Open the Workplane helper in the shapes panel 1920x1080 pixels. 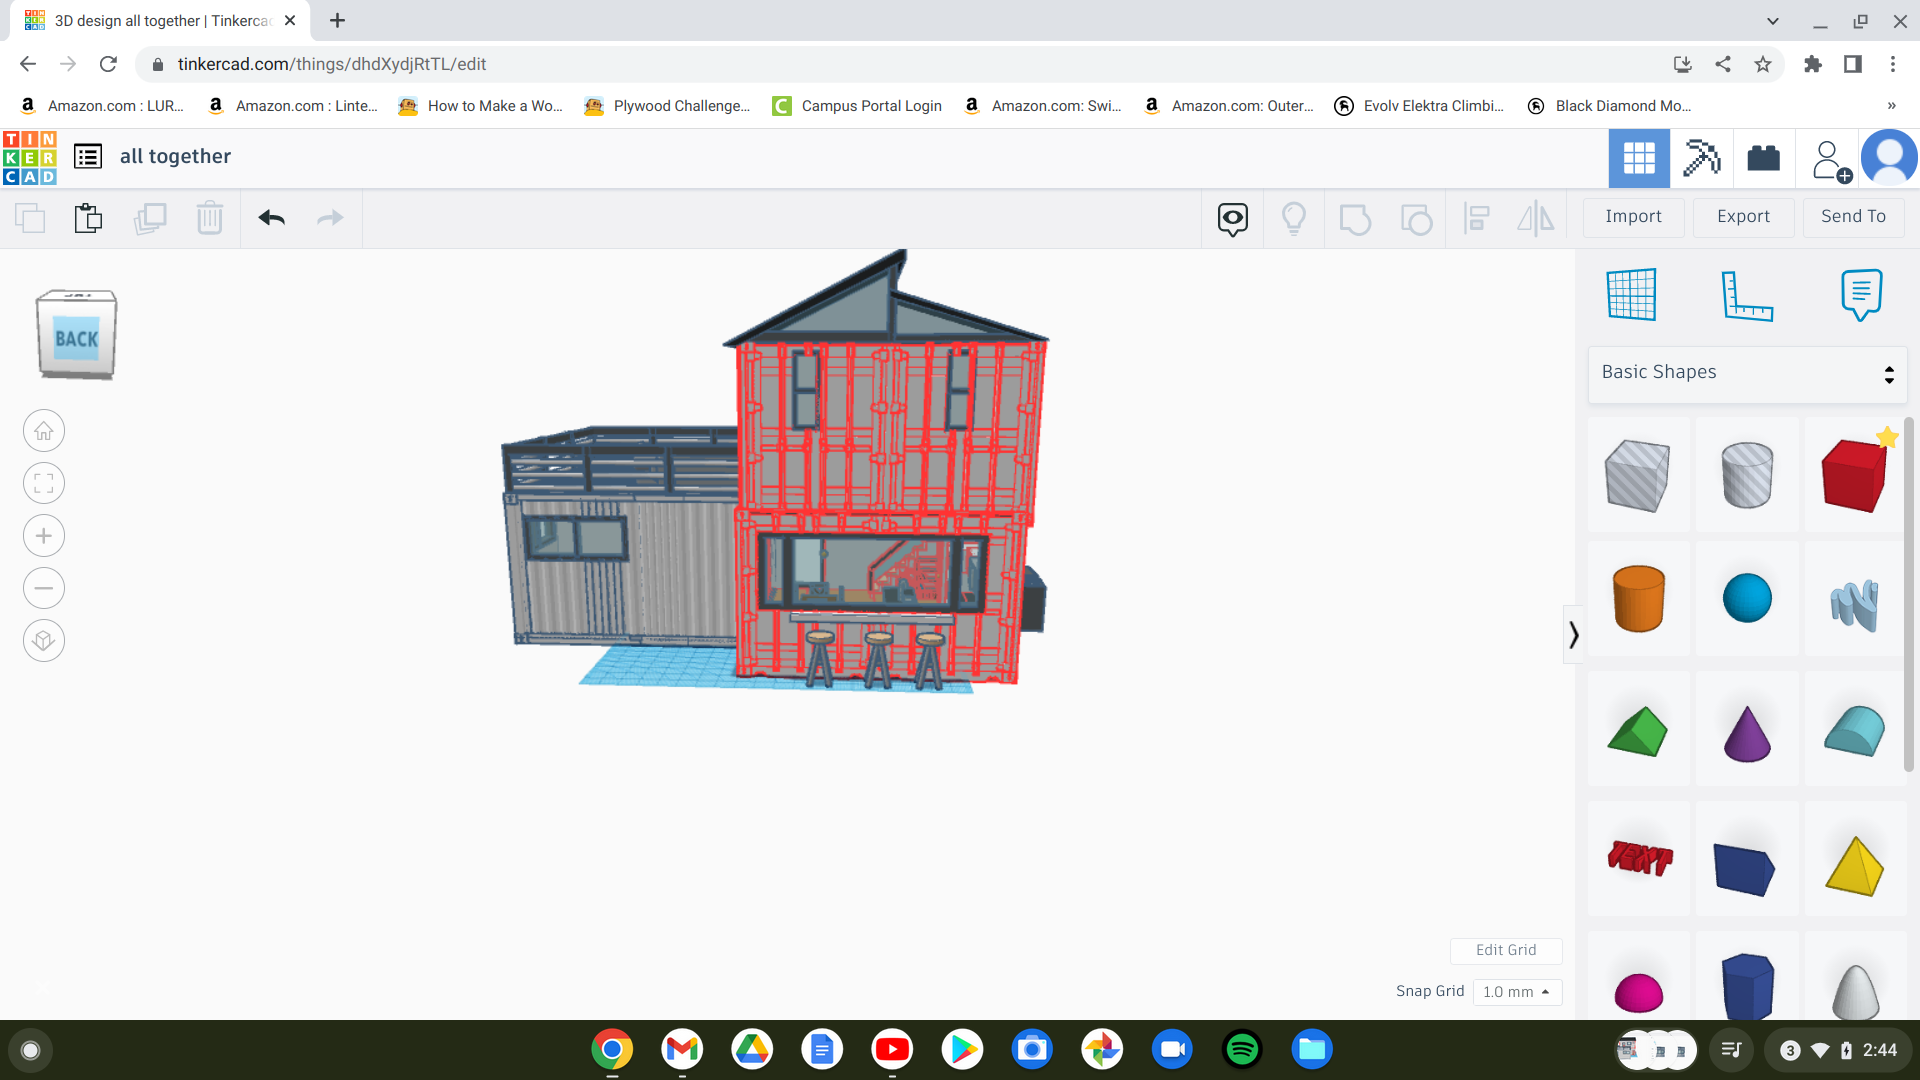tap(1631, 294)
